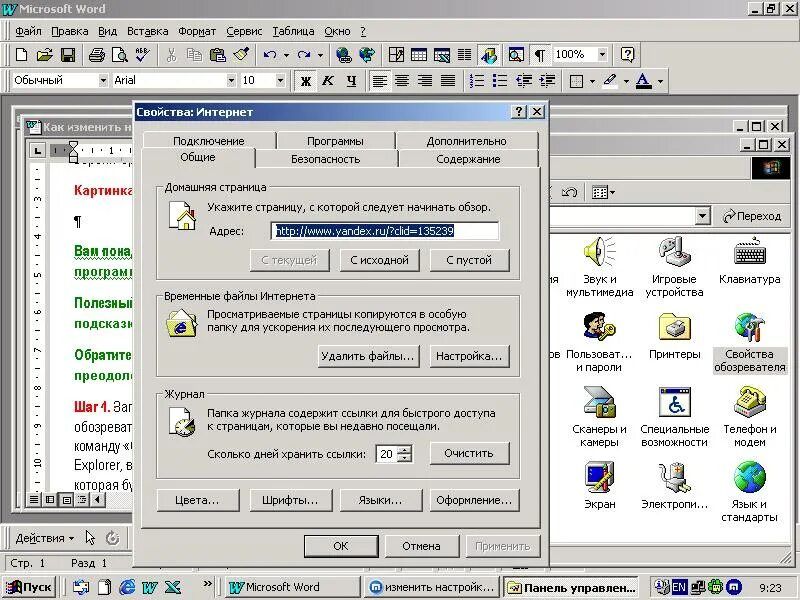The image size is (800, 600).
Task: Toggle underline Ч formatting
Action: [351, 81]
